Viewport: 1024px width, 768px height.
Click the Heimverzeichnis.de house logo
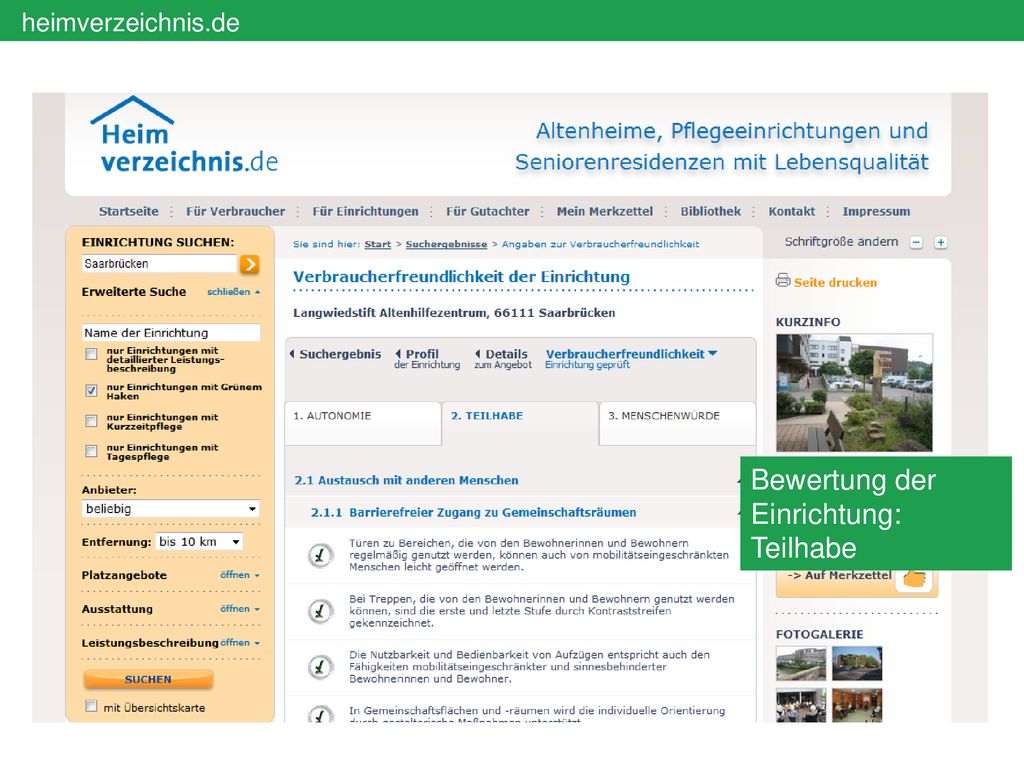point(184,135)
